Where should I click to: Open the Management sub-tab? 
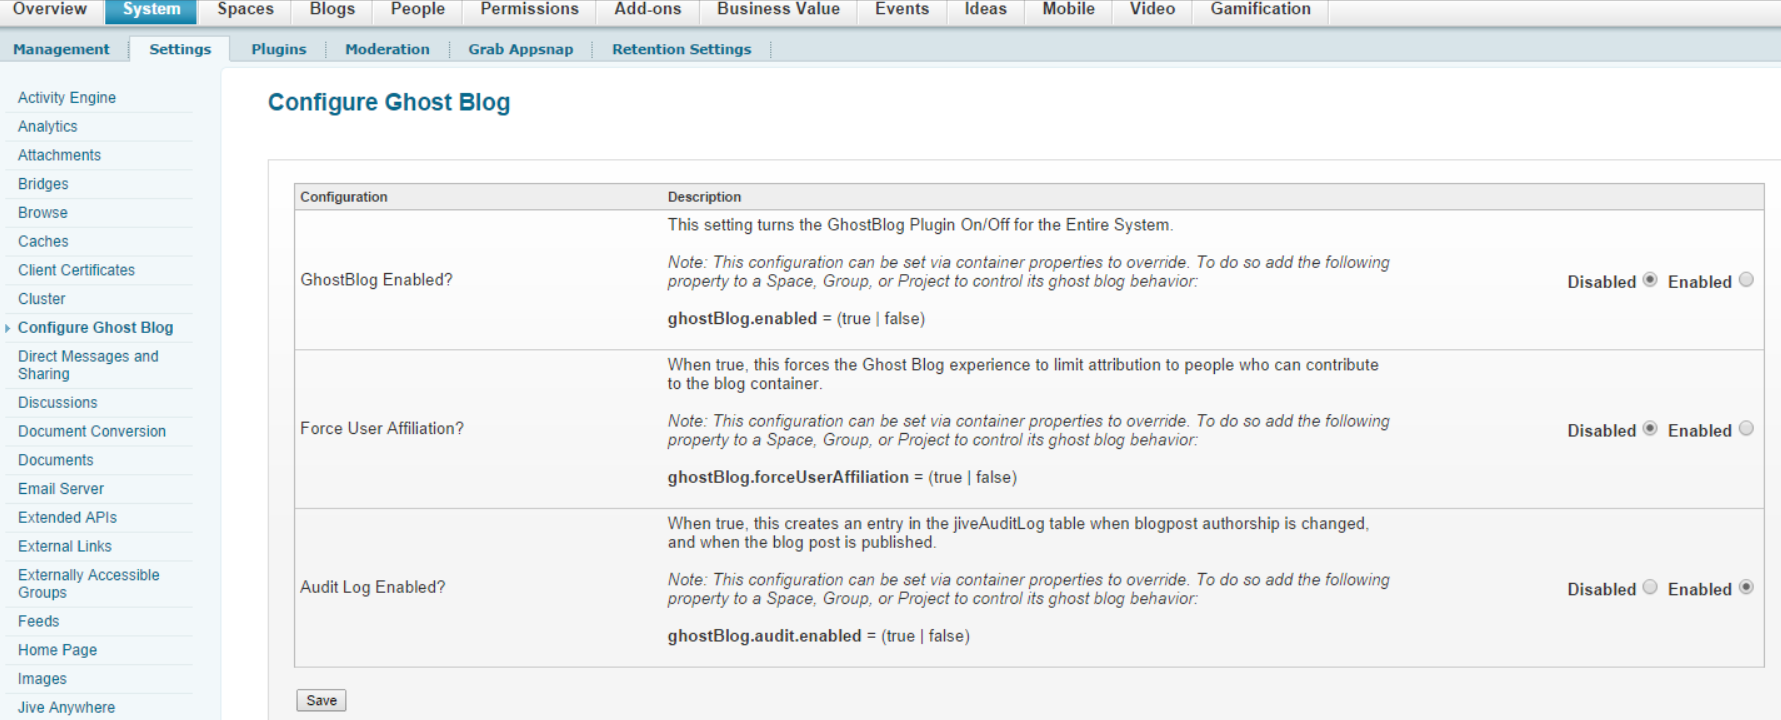[61, 49]
